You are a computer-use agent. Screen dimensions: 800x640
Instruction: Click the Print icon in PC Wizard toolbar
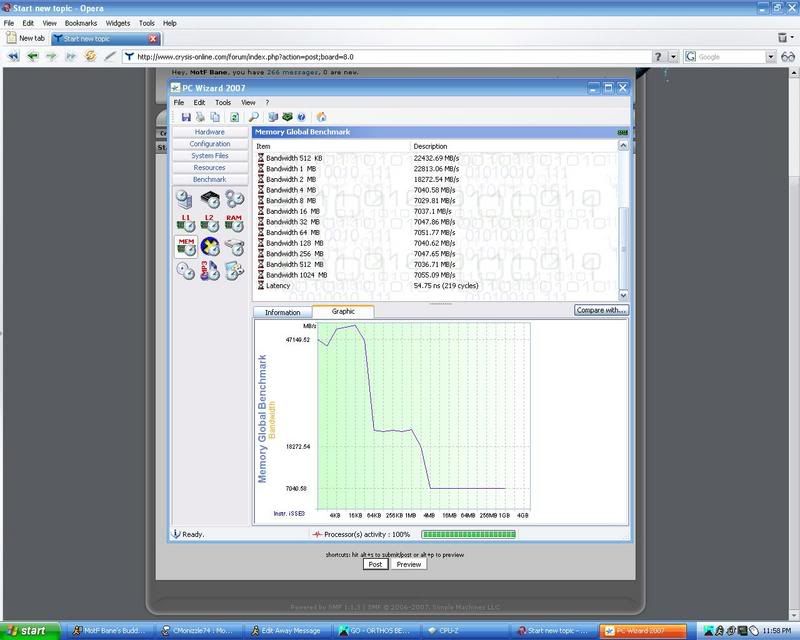200,117
